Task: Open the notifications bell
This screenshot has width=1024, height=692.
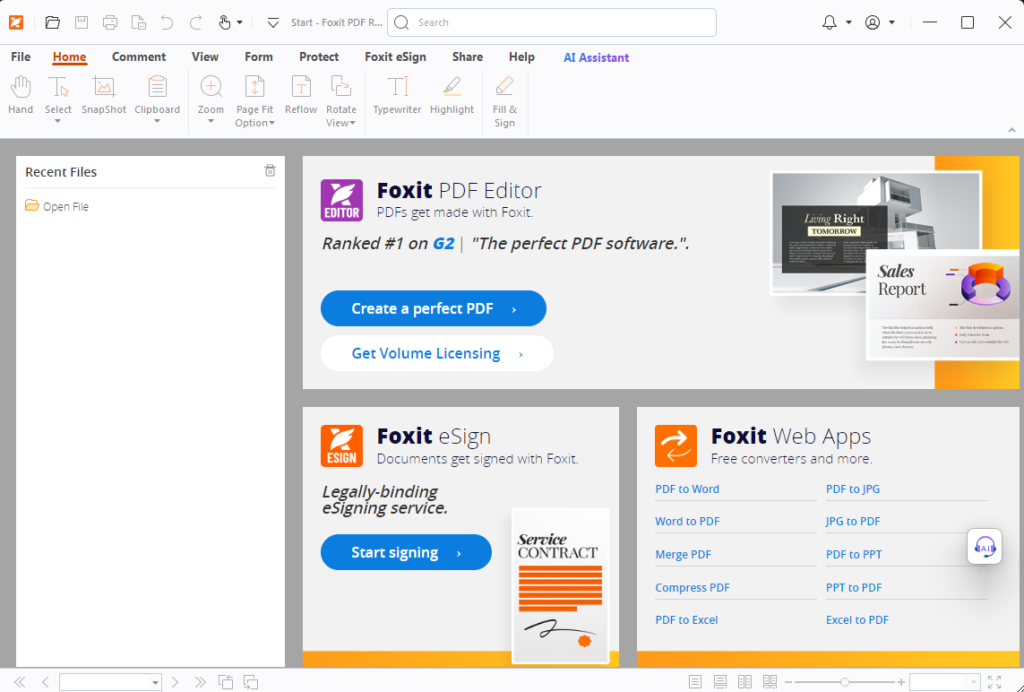Action: (x=829, y=22)
